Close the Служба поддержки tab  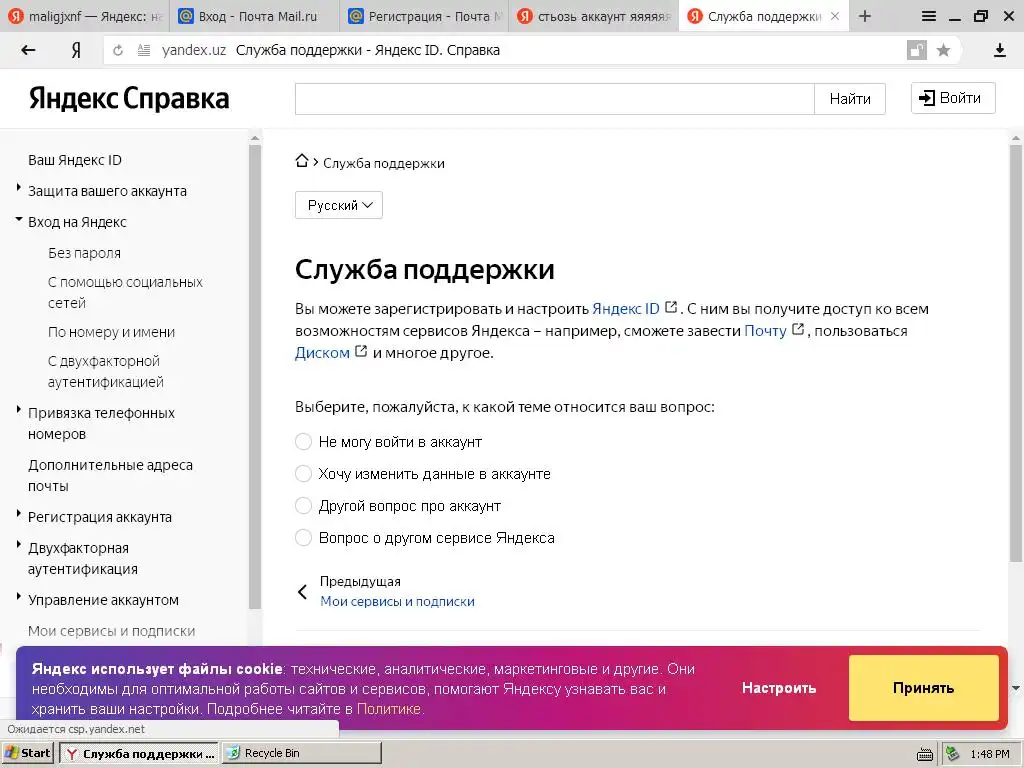click(x=835, y=16)
